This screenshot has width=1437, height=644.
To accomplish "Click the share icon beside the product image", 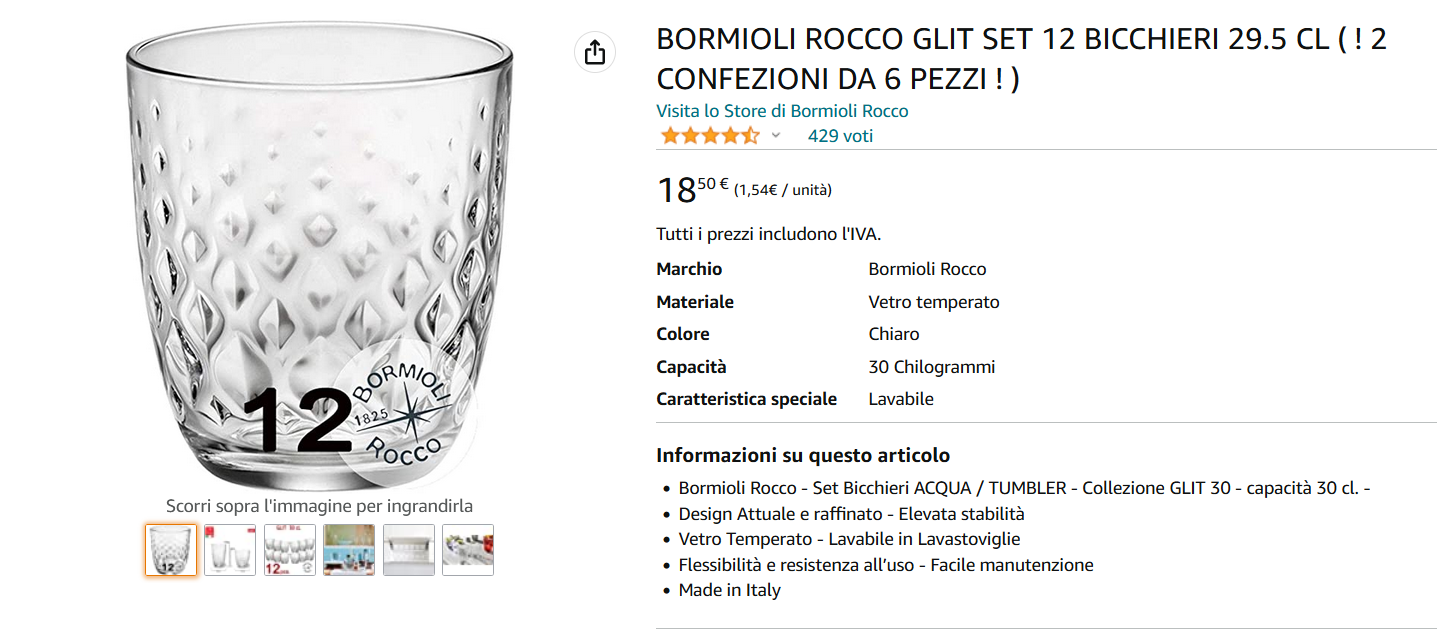I will (x=595, y=52).
